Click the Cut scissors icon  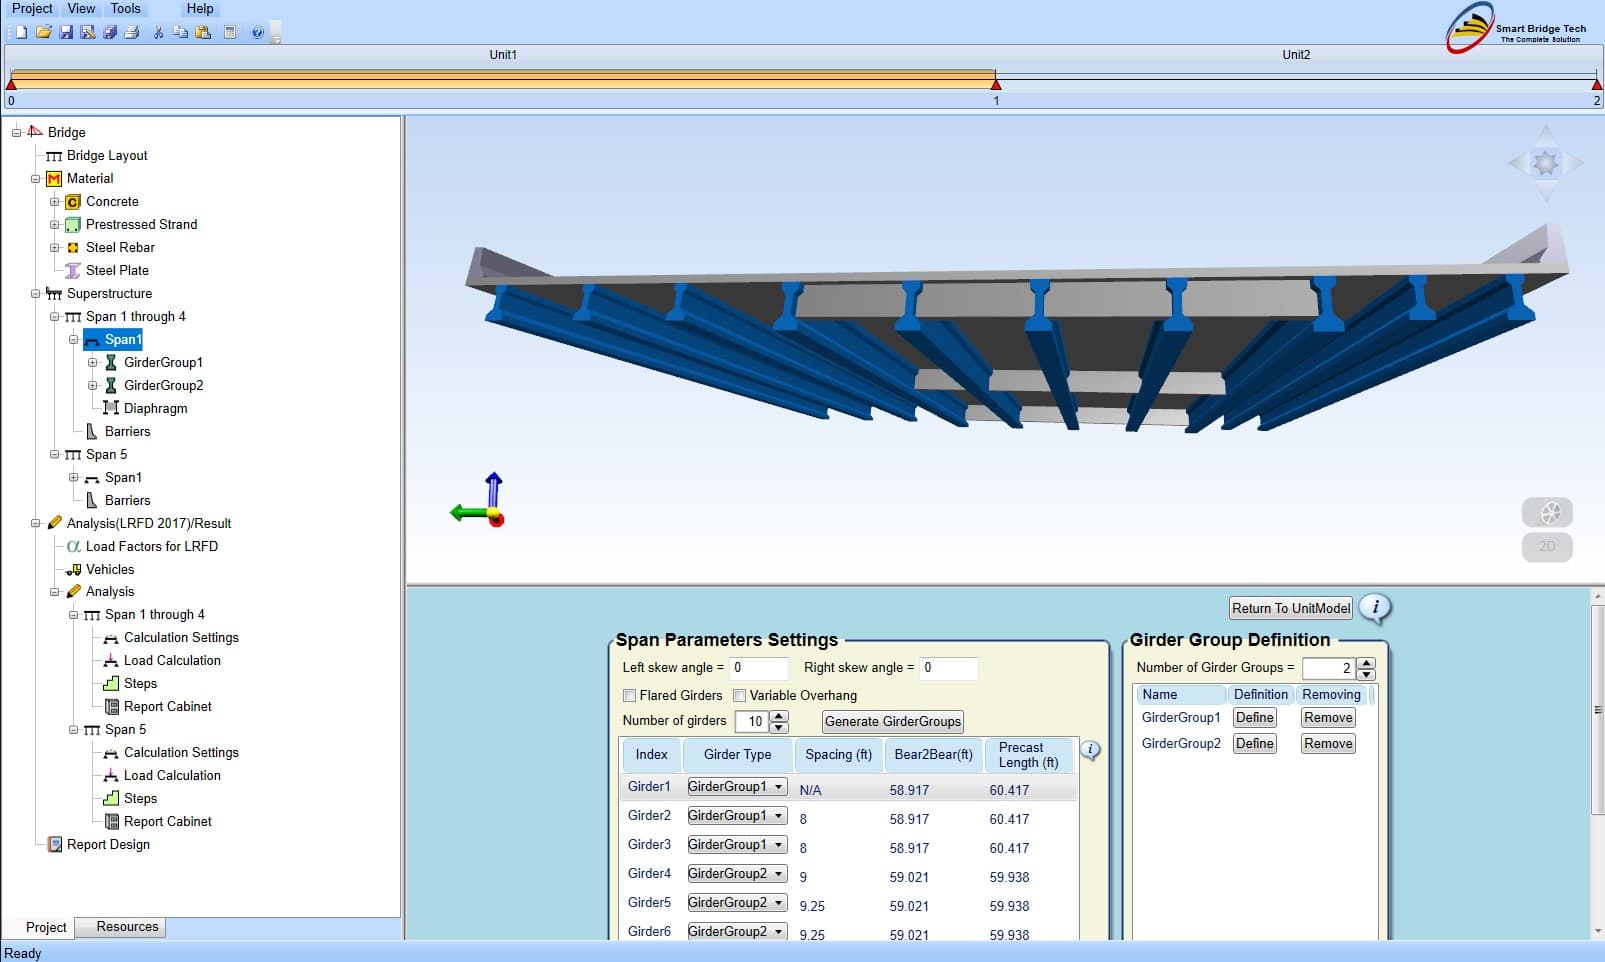[x=158, y=32]
